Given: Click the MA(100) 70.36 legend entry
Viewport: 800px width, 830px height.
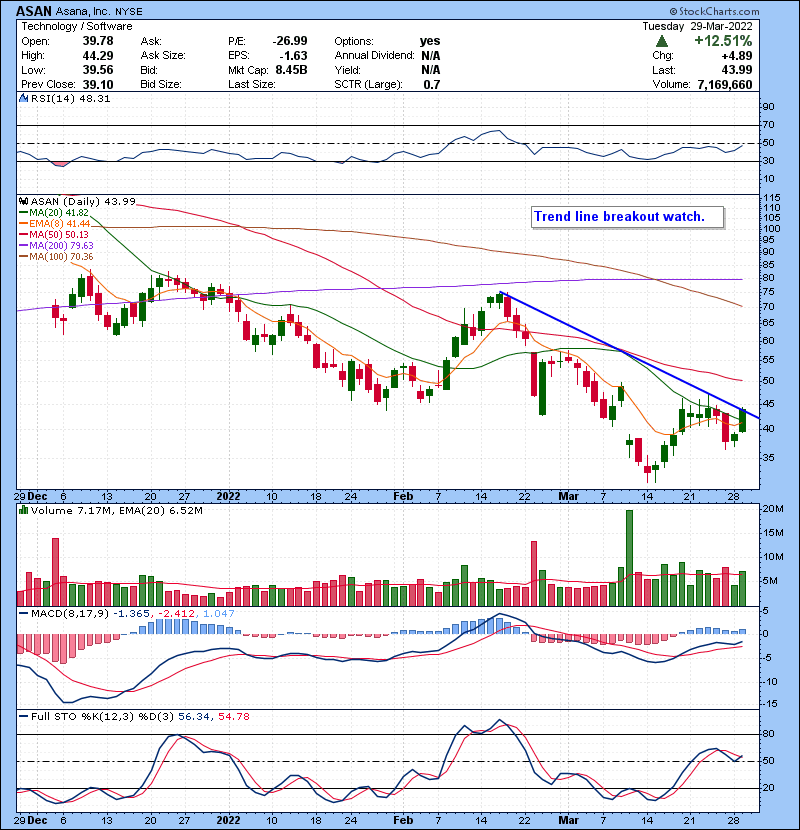Looking at the screenshot, I should pos(56,257).
